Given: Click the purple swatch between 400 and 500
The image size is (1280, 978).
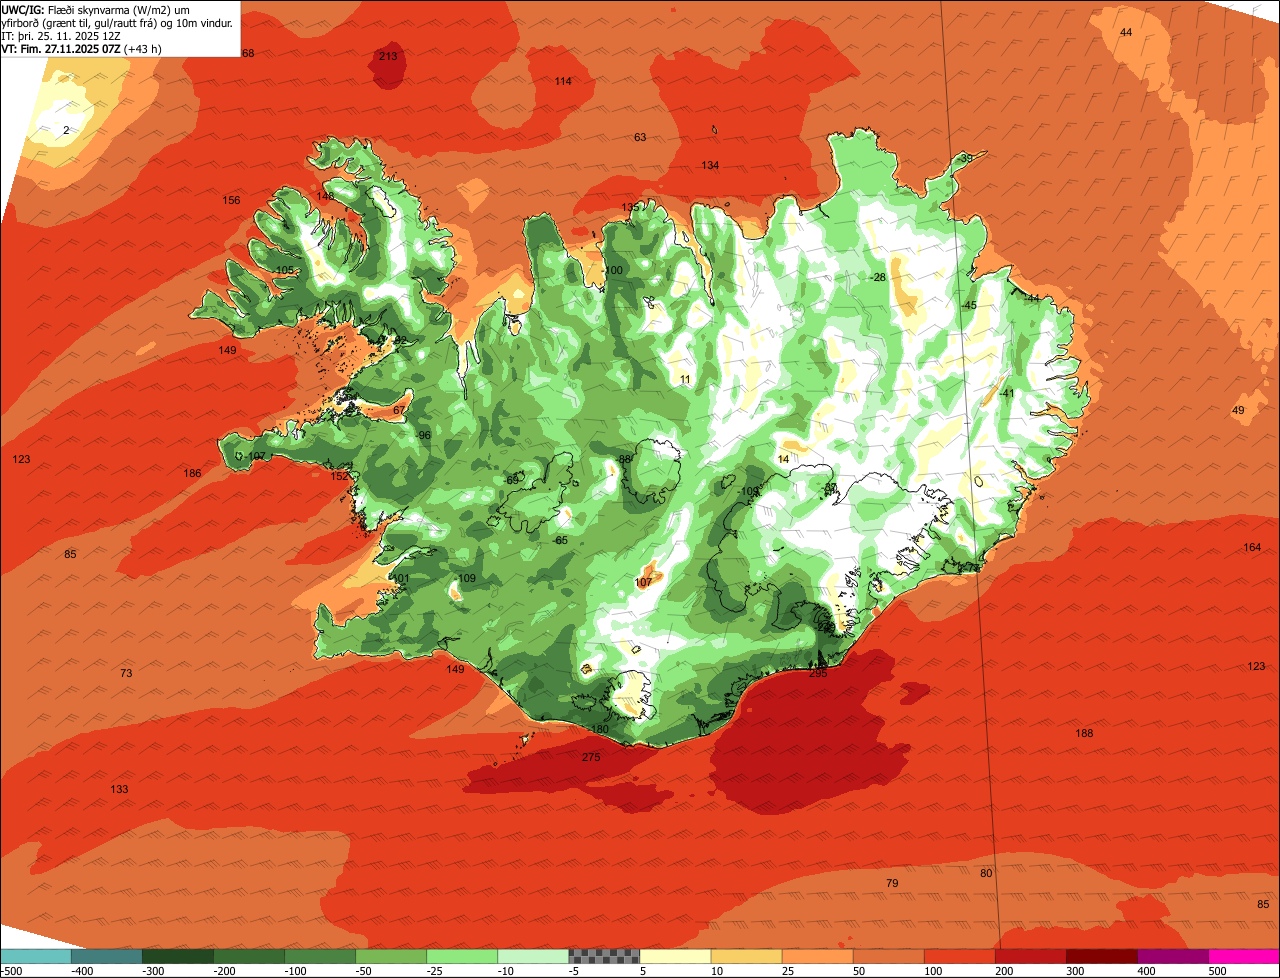Looking at the screenshot, I should tap(1172, 956).
